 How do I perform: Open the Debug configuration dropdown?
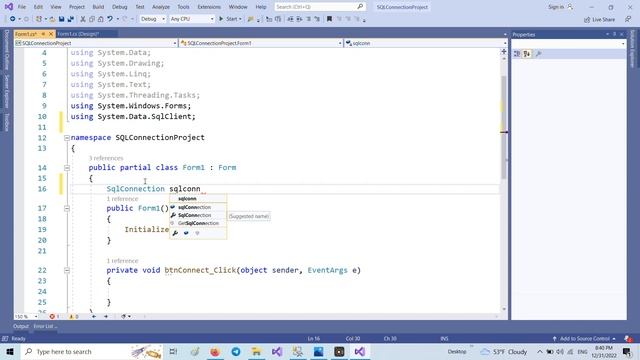pos(153,19)
